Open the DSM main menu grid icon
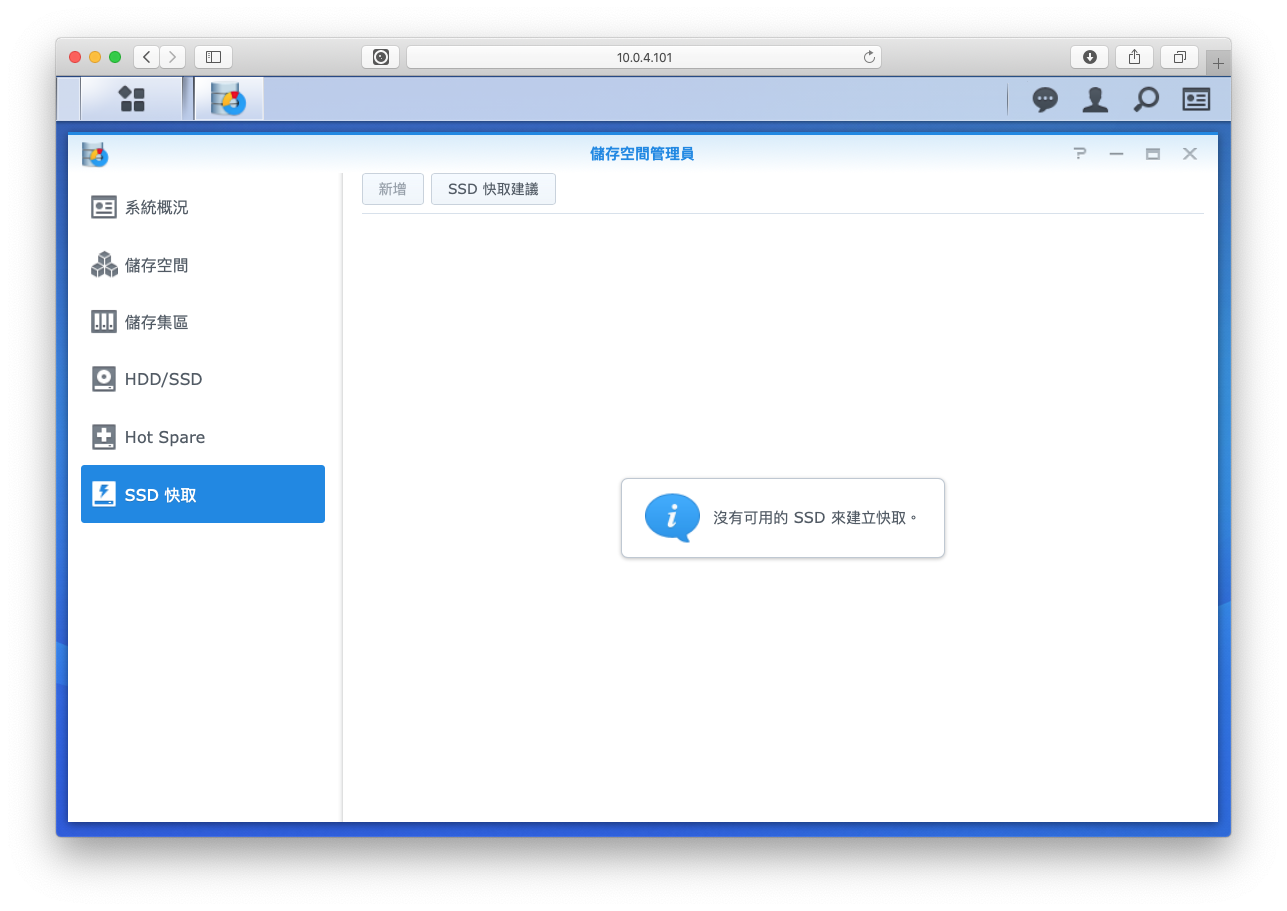The height and width of the screenshot is (911, 1287). 132,99
